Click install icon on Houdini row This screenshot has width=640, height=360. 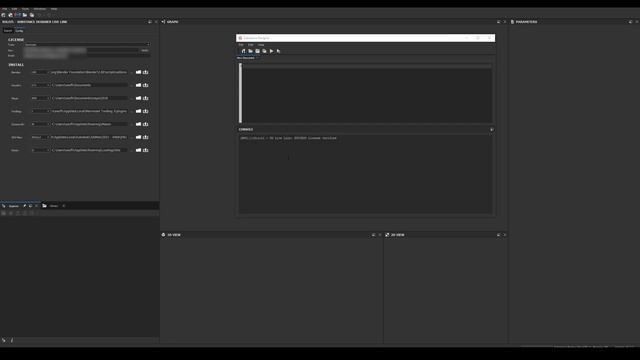pyautogui.click(x=145, y=85)
